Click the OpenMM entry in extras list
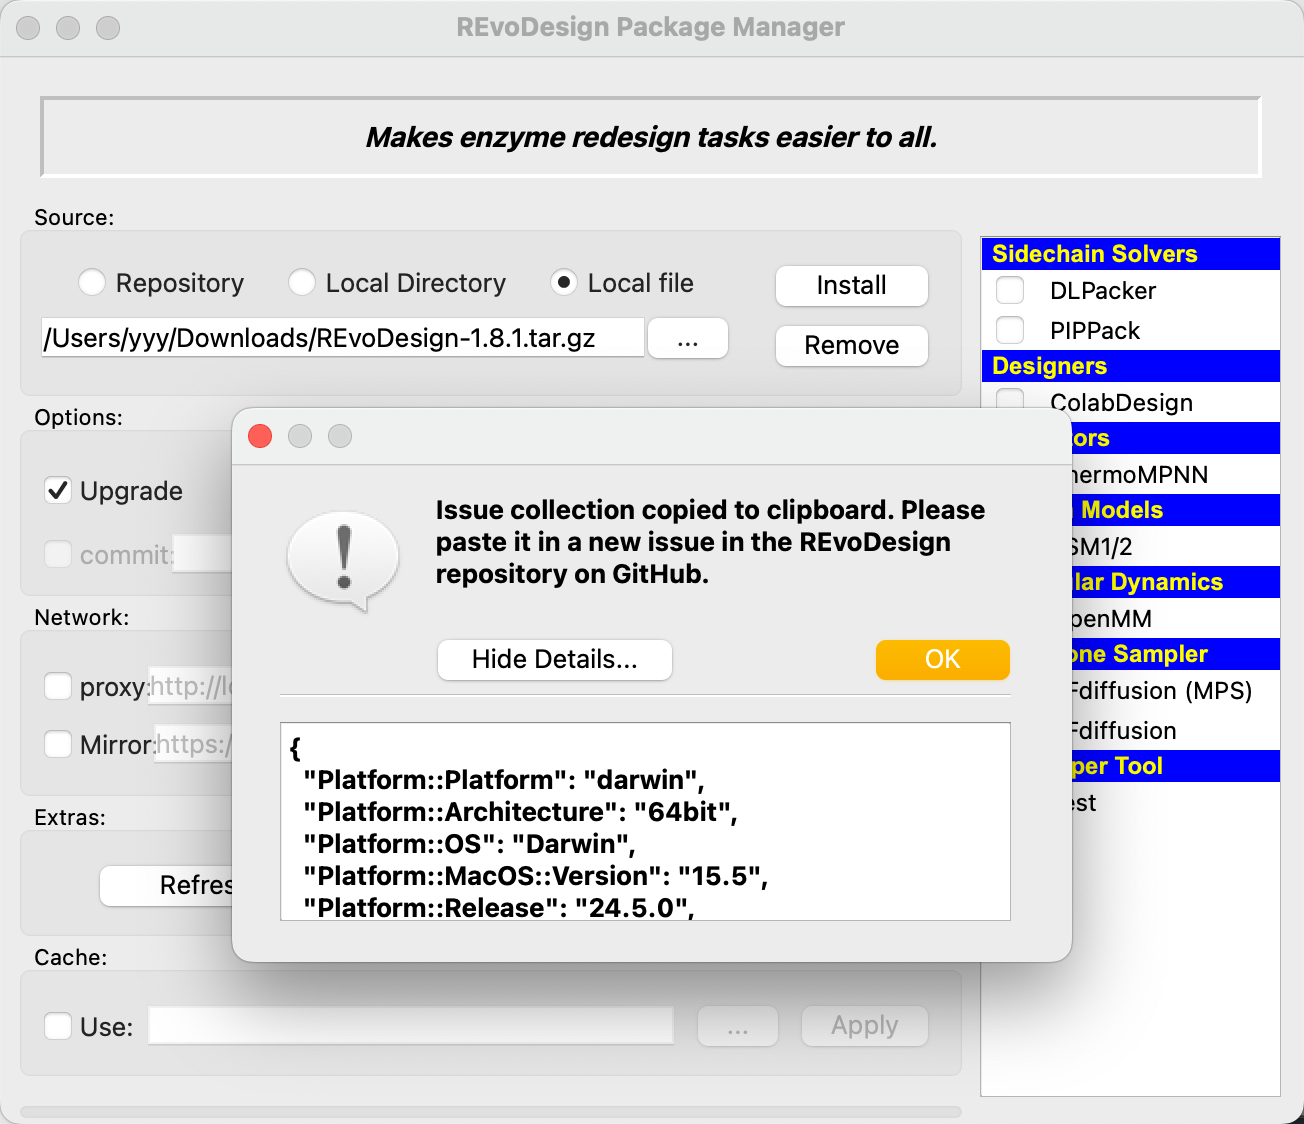The height and width of the screenshot is (1124, 1304). [1176, 618]
